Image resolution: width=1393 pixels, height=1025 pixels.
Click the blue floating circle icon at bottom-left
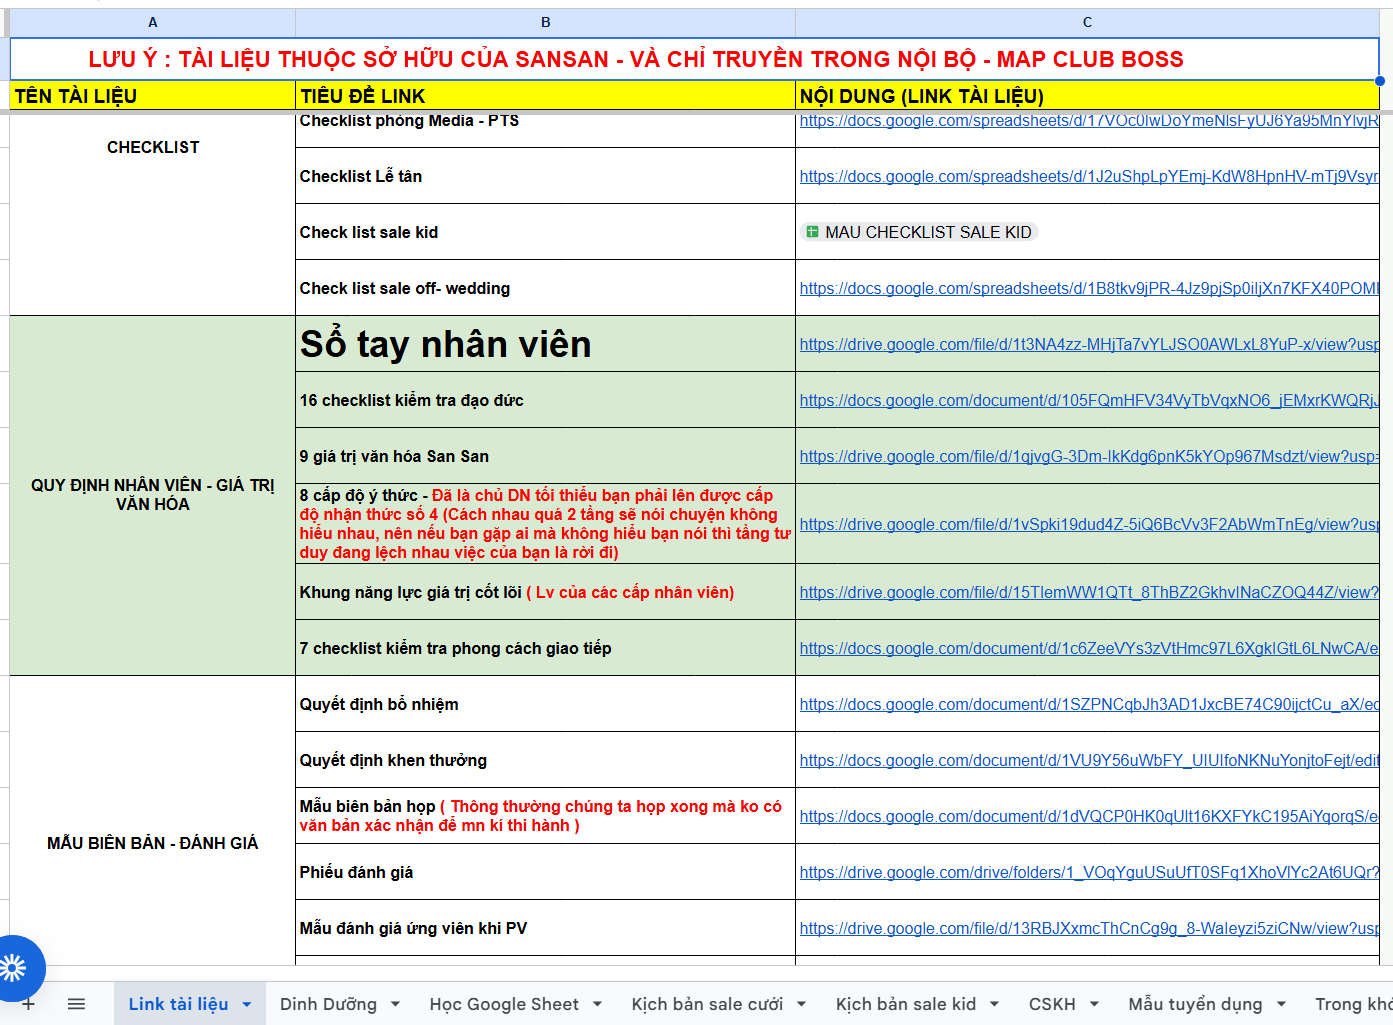pyautogui.click(x=14, y=968)
